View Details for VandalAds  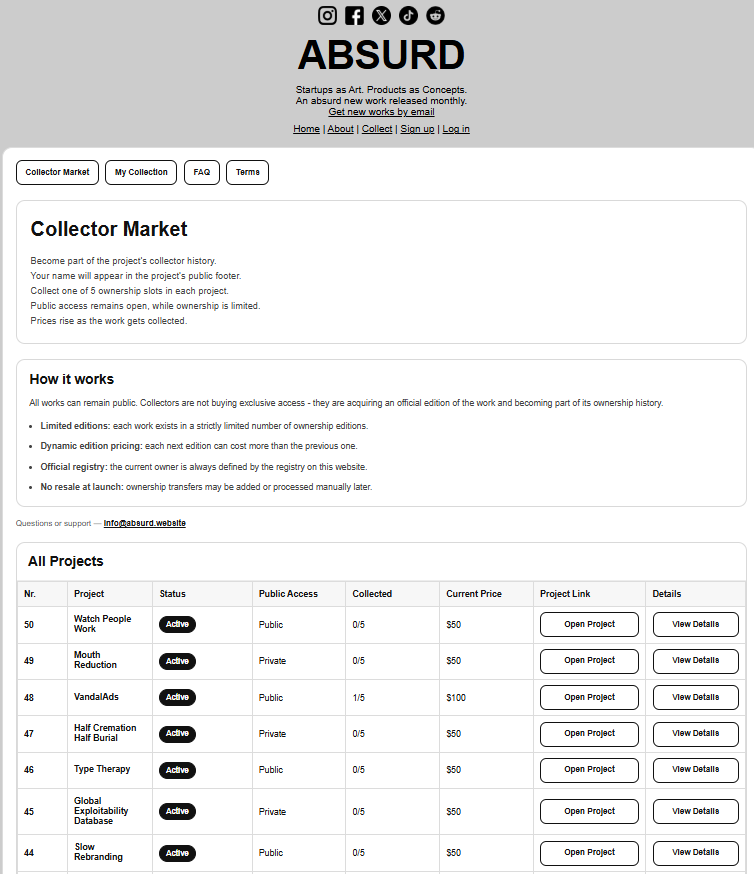695,697
